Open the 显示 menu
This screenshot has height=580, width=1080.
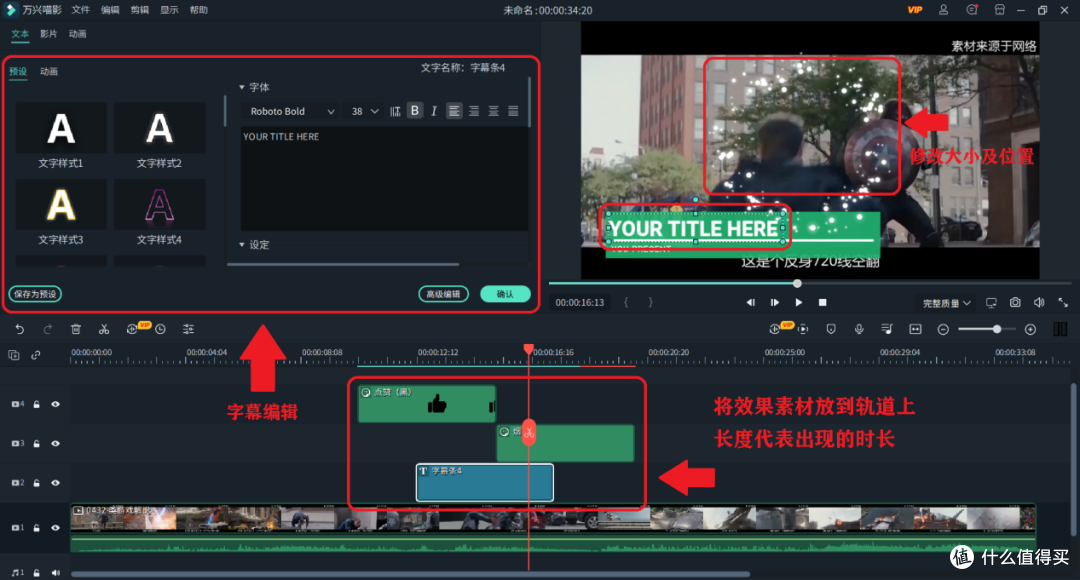click(169, 10)
